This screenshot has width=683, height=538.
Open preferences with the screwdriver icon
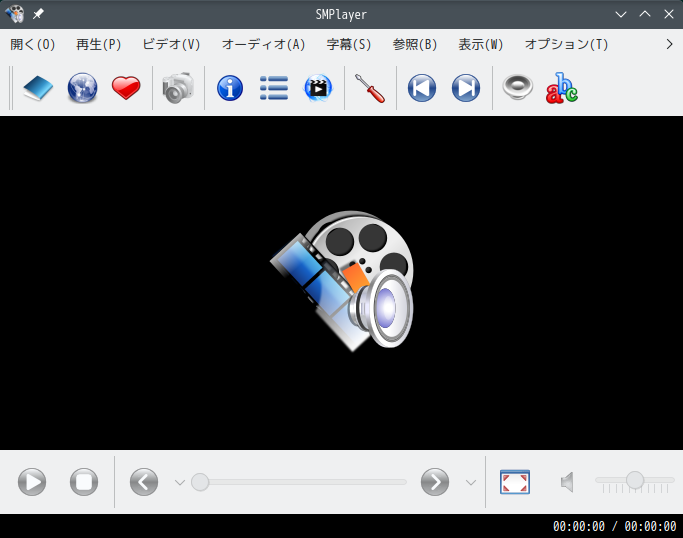(x=370, y=88)
